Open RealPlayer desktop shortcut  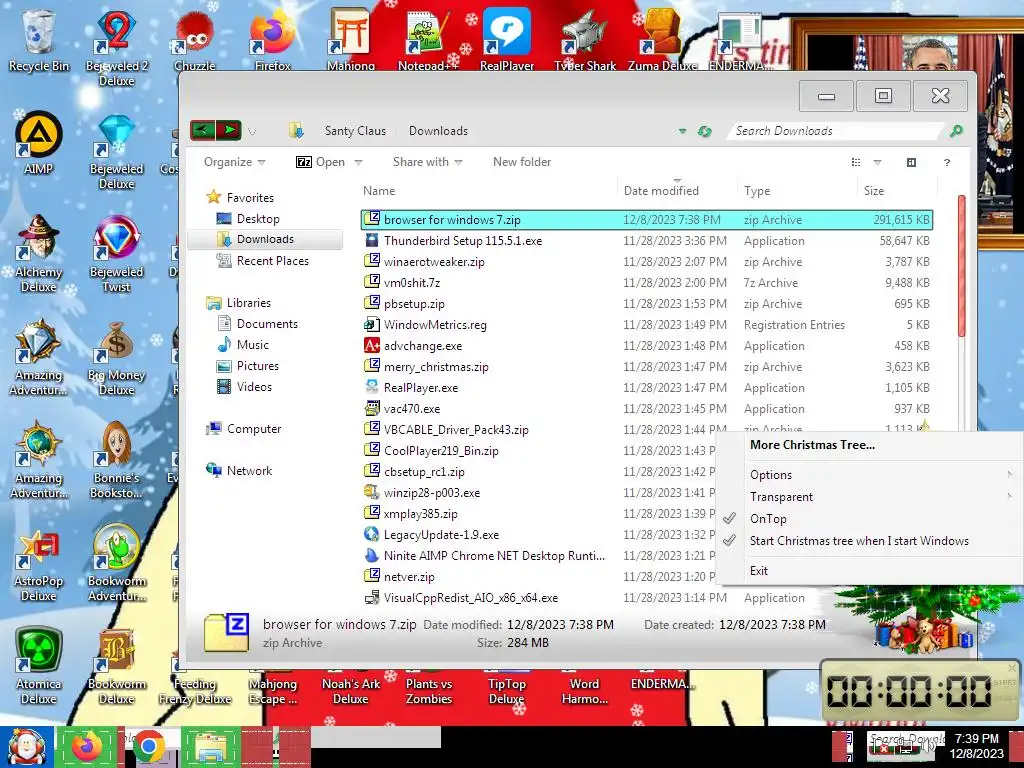click(x=507, y=38)
